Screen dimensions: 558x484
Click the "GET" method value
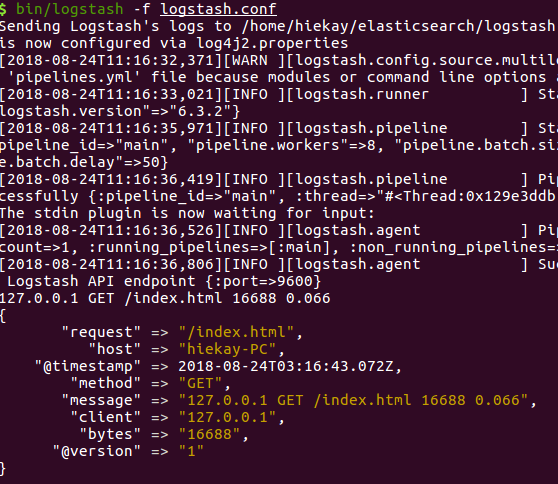click(x=200, y=383)
